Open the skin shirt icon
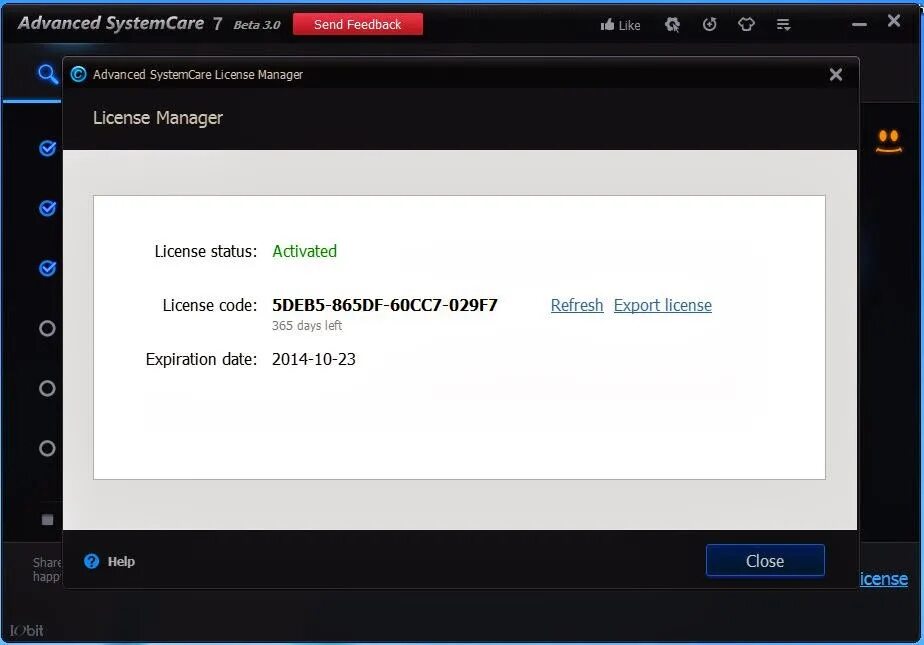 point(746,24)
